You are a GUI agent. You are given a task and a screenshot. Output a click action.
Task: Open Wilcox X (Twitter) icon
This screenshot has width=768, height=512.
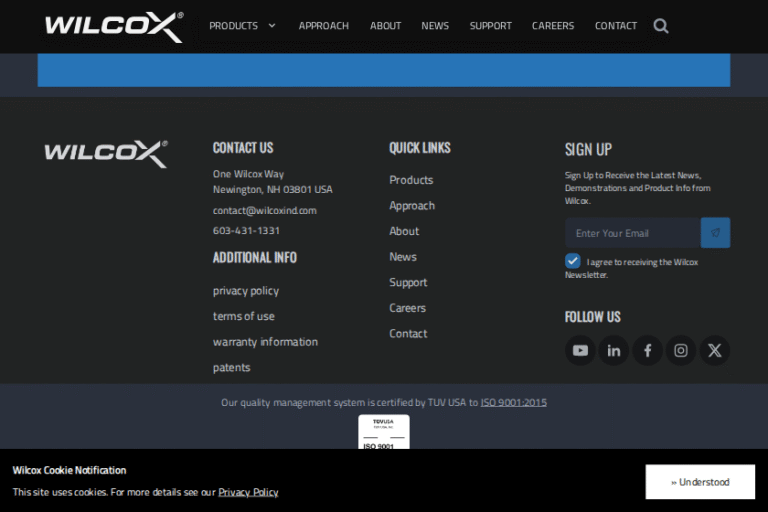(x=714, y=350)
